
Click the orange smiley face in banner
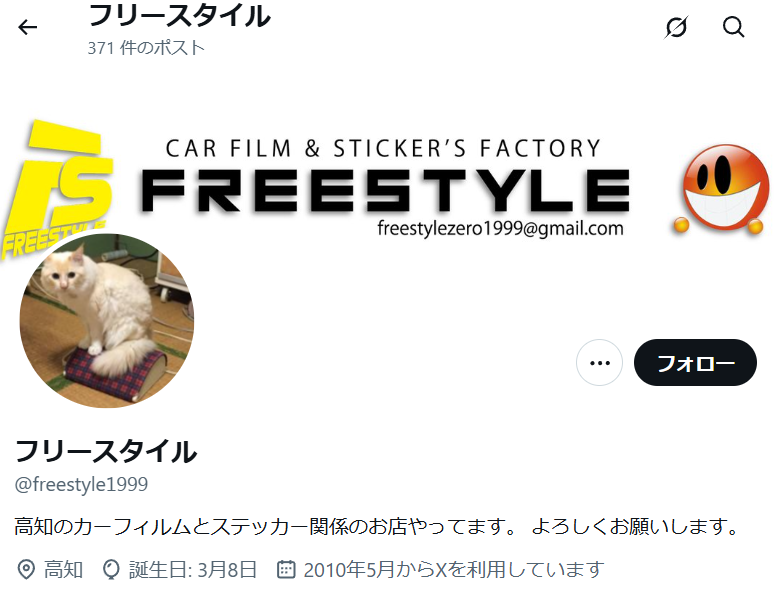coord(720,189)
